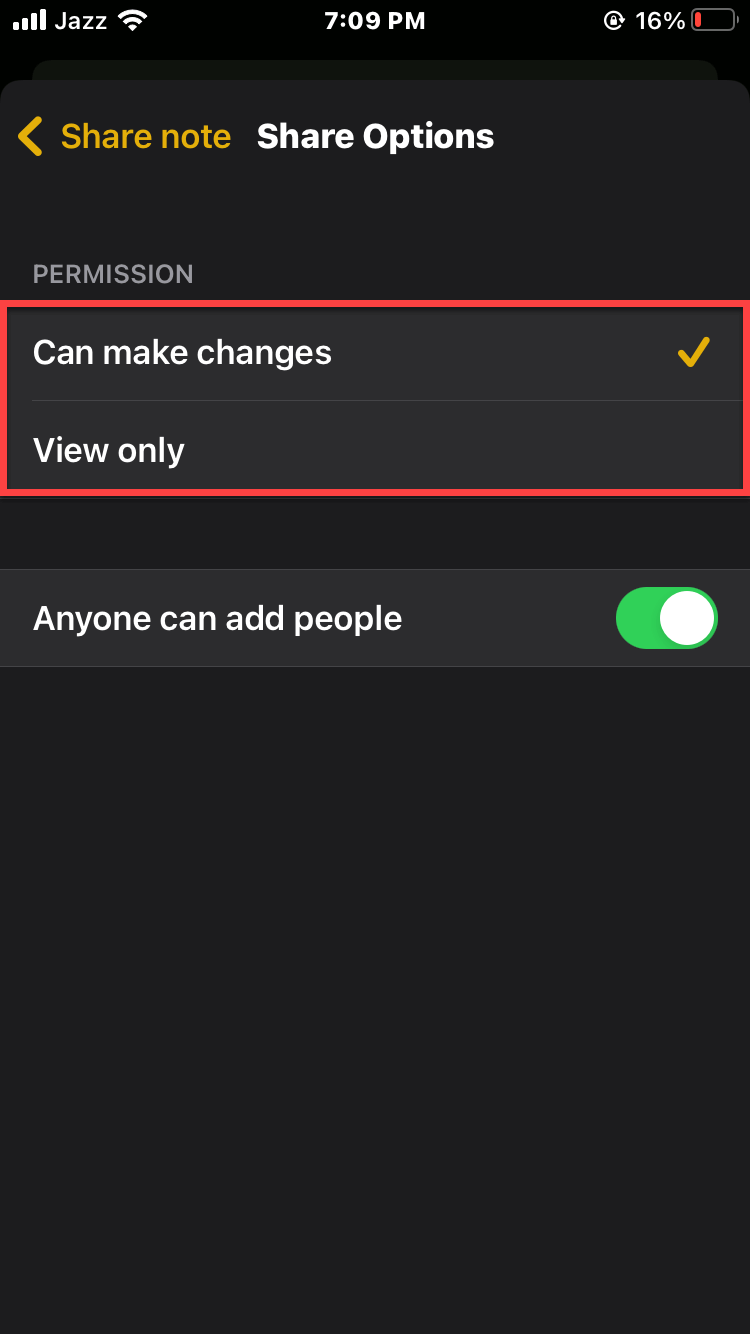Tap blank space right of View only
750x1334 pixels.
(x=460, y=450)
